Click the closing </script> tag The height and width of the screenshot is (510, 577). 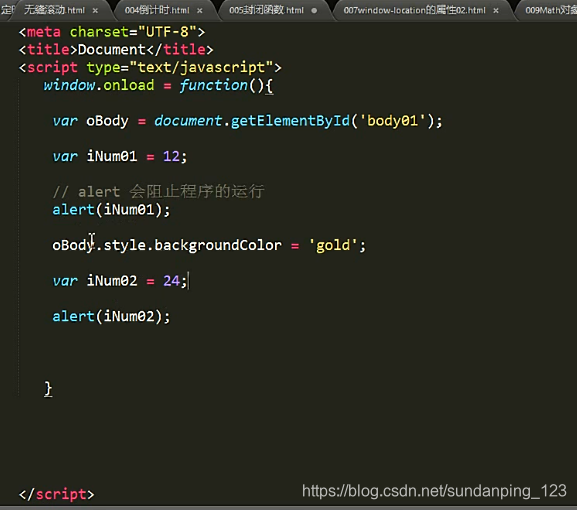coord(56,494)
